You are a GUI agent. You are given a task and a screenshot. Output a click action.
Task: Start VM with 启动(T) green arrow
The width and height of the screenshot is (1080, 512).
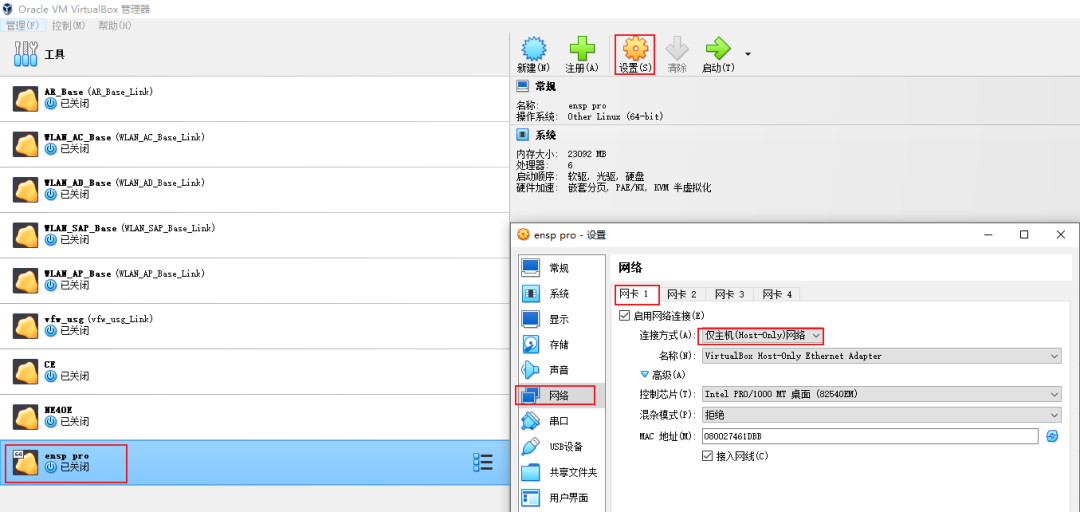pyautogui.click(x=718, y=49)
